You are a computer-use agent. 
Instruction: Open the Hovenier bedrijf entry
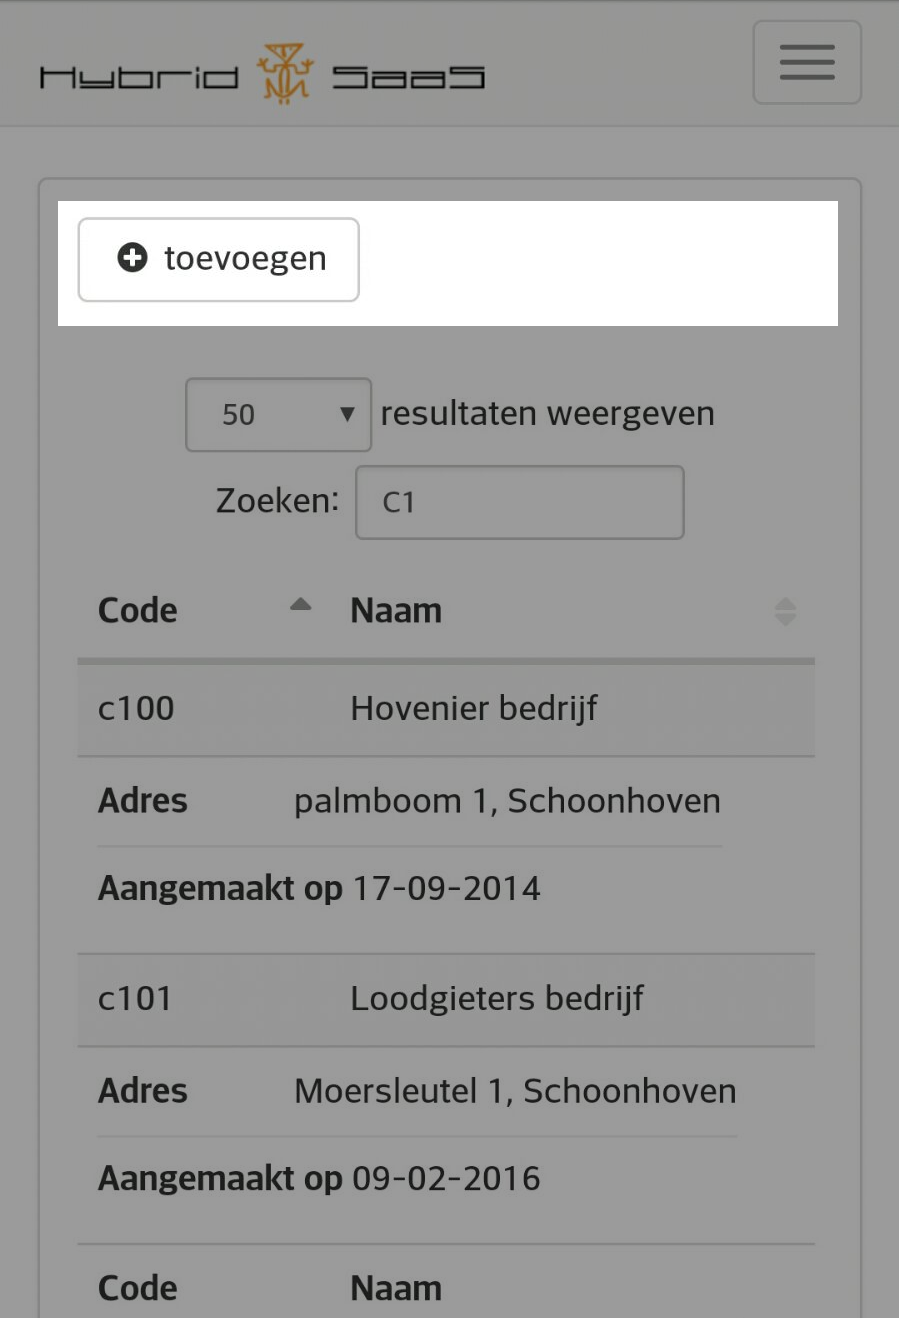pyautogui.click(x=474, y=708)
